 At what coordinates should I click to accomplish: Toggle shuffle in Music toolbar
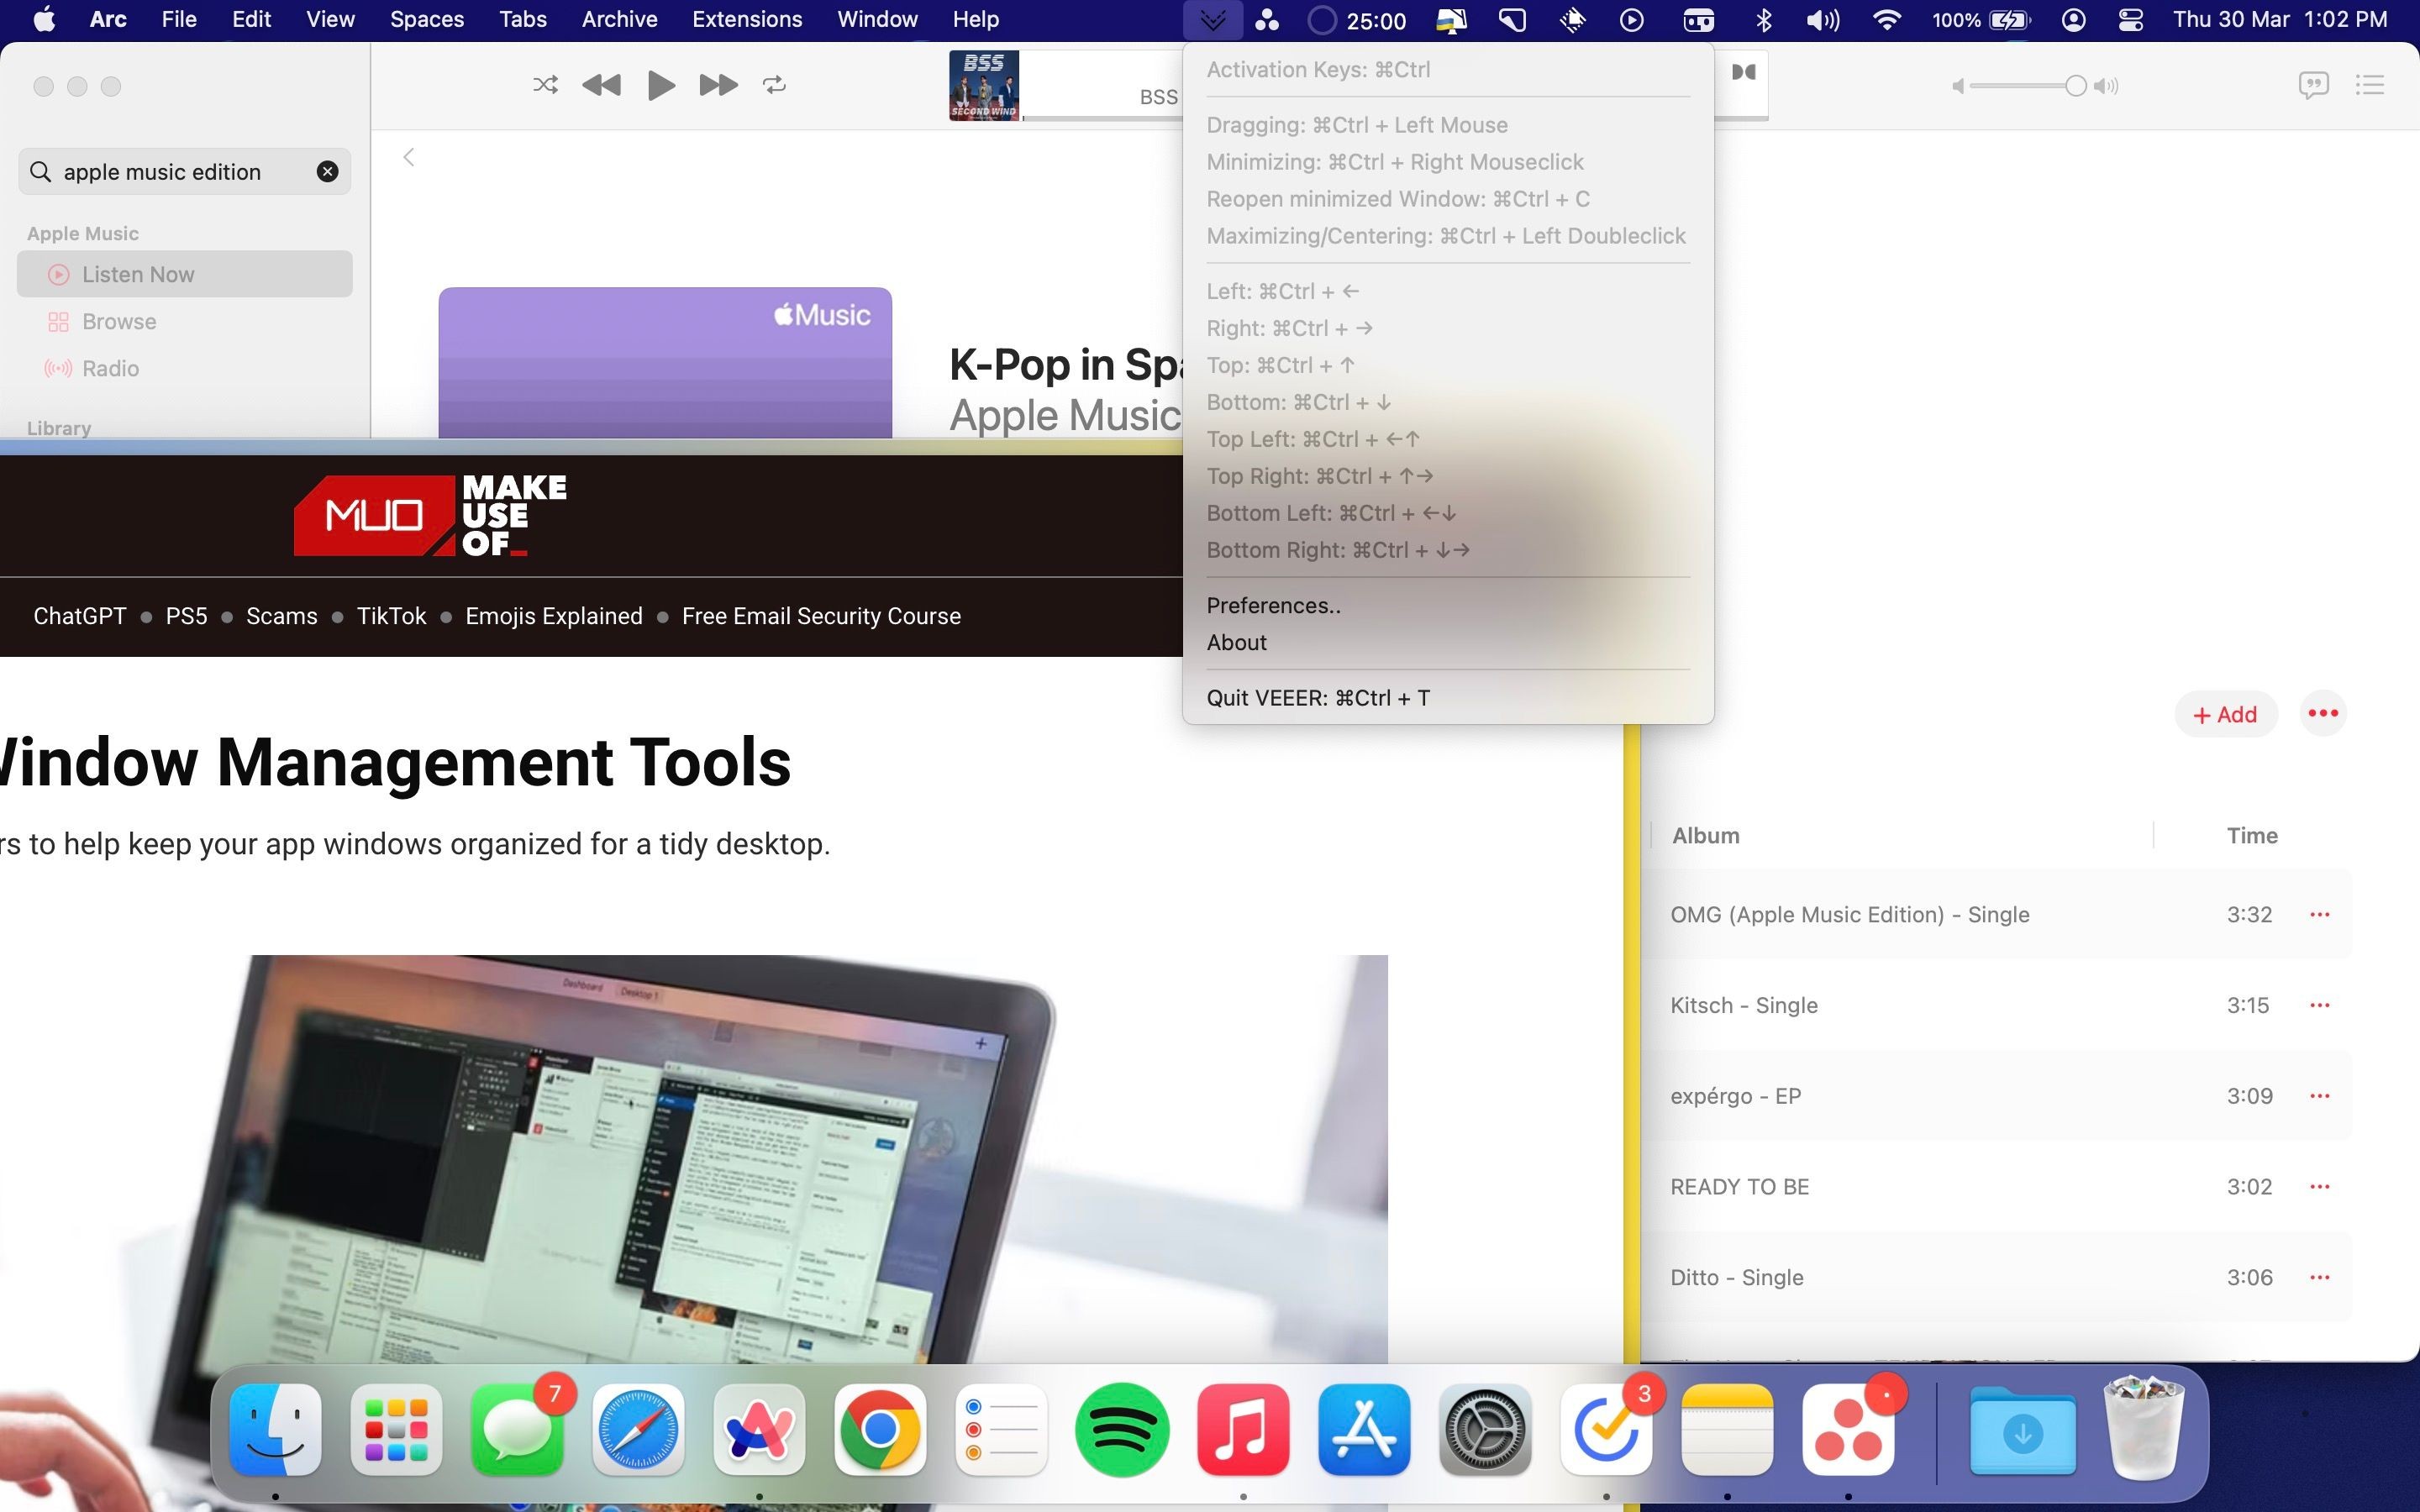tap(545, 85)
